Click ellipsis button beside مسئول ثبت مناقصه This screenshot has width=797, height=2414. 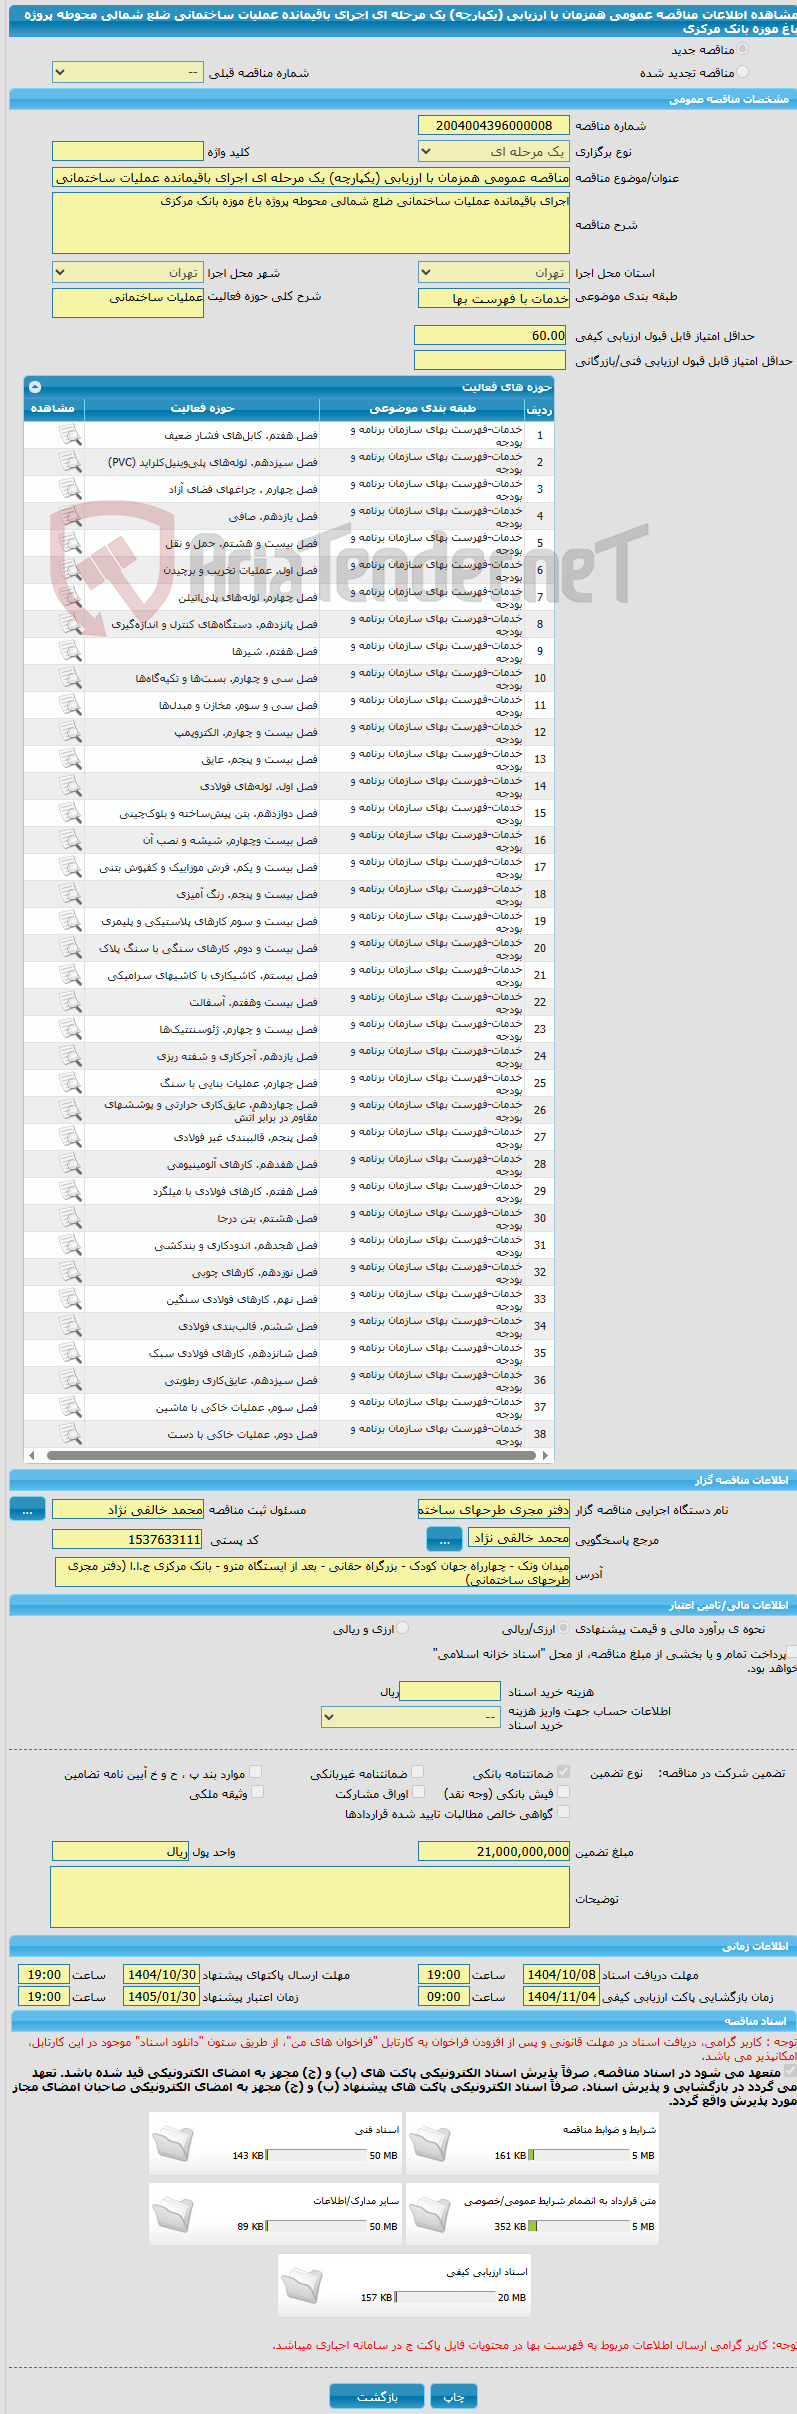pos(27,1509)
